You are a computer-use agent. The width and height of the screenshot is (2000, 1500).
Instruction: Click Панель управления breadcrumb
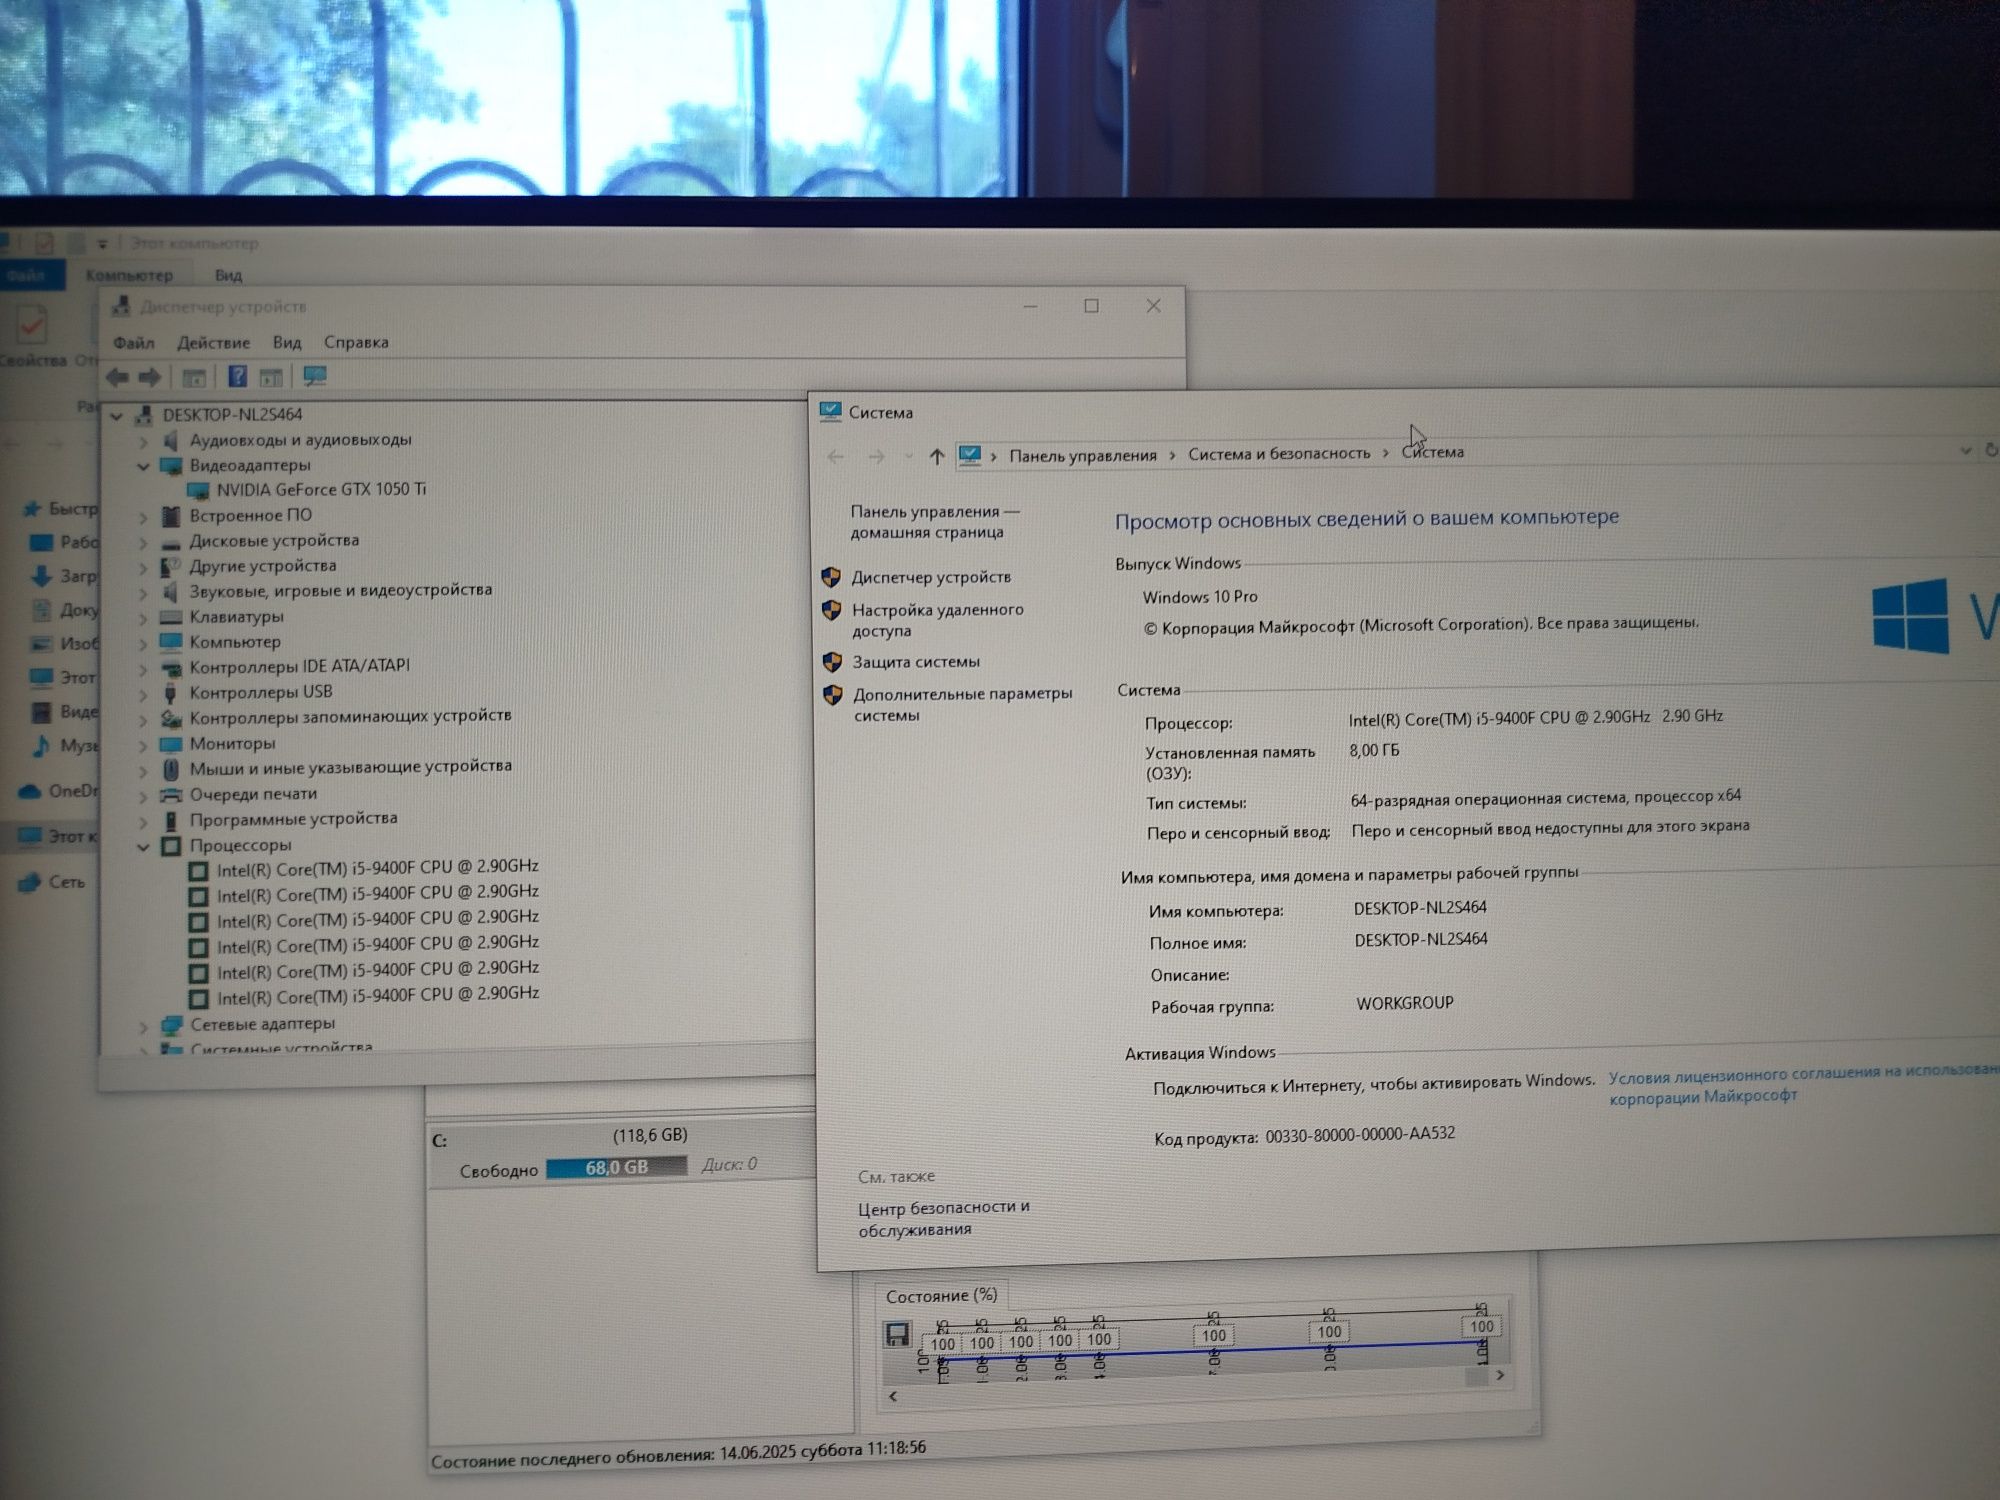click(1082, 456)
